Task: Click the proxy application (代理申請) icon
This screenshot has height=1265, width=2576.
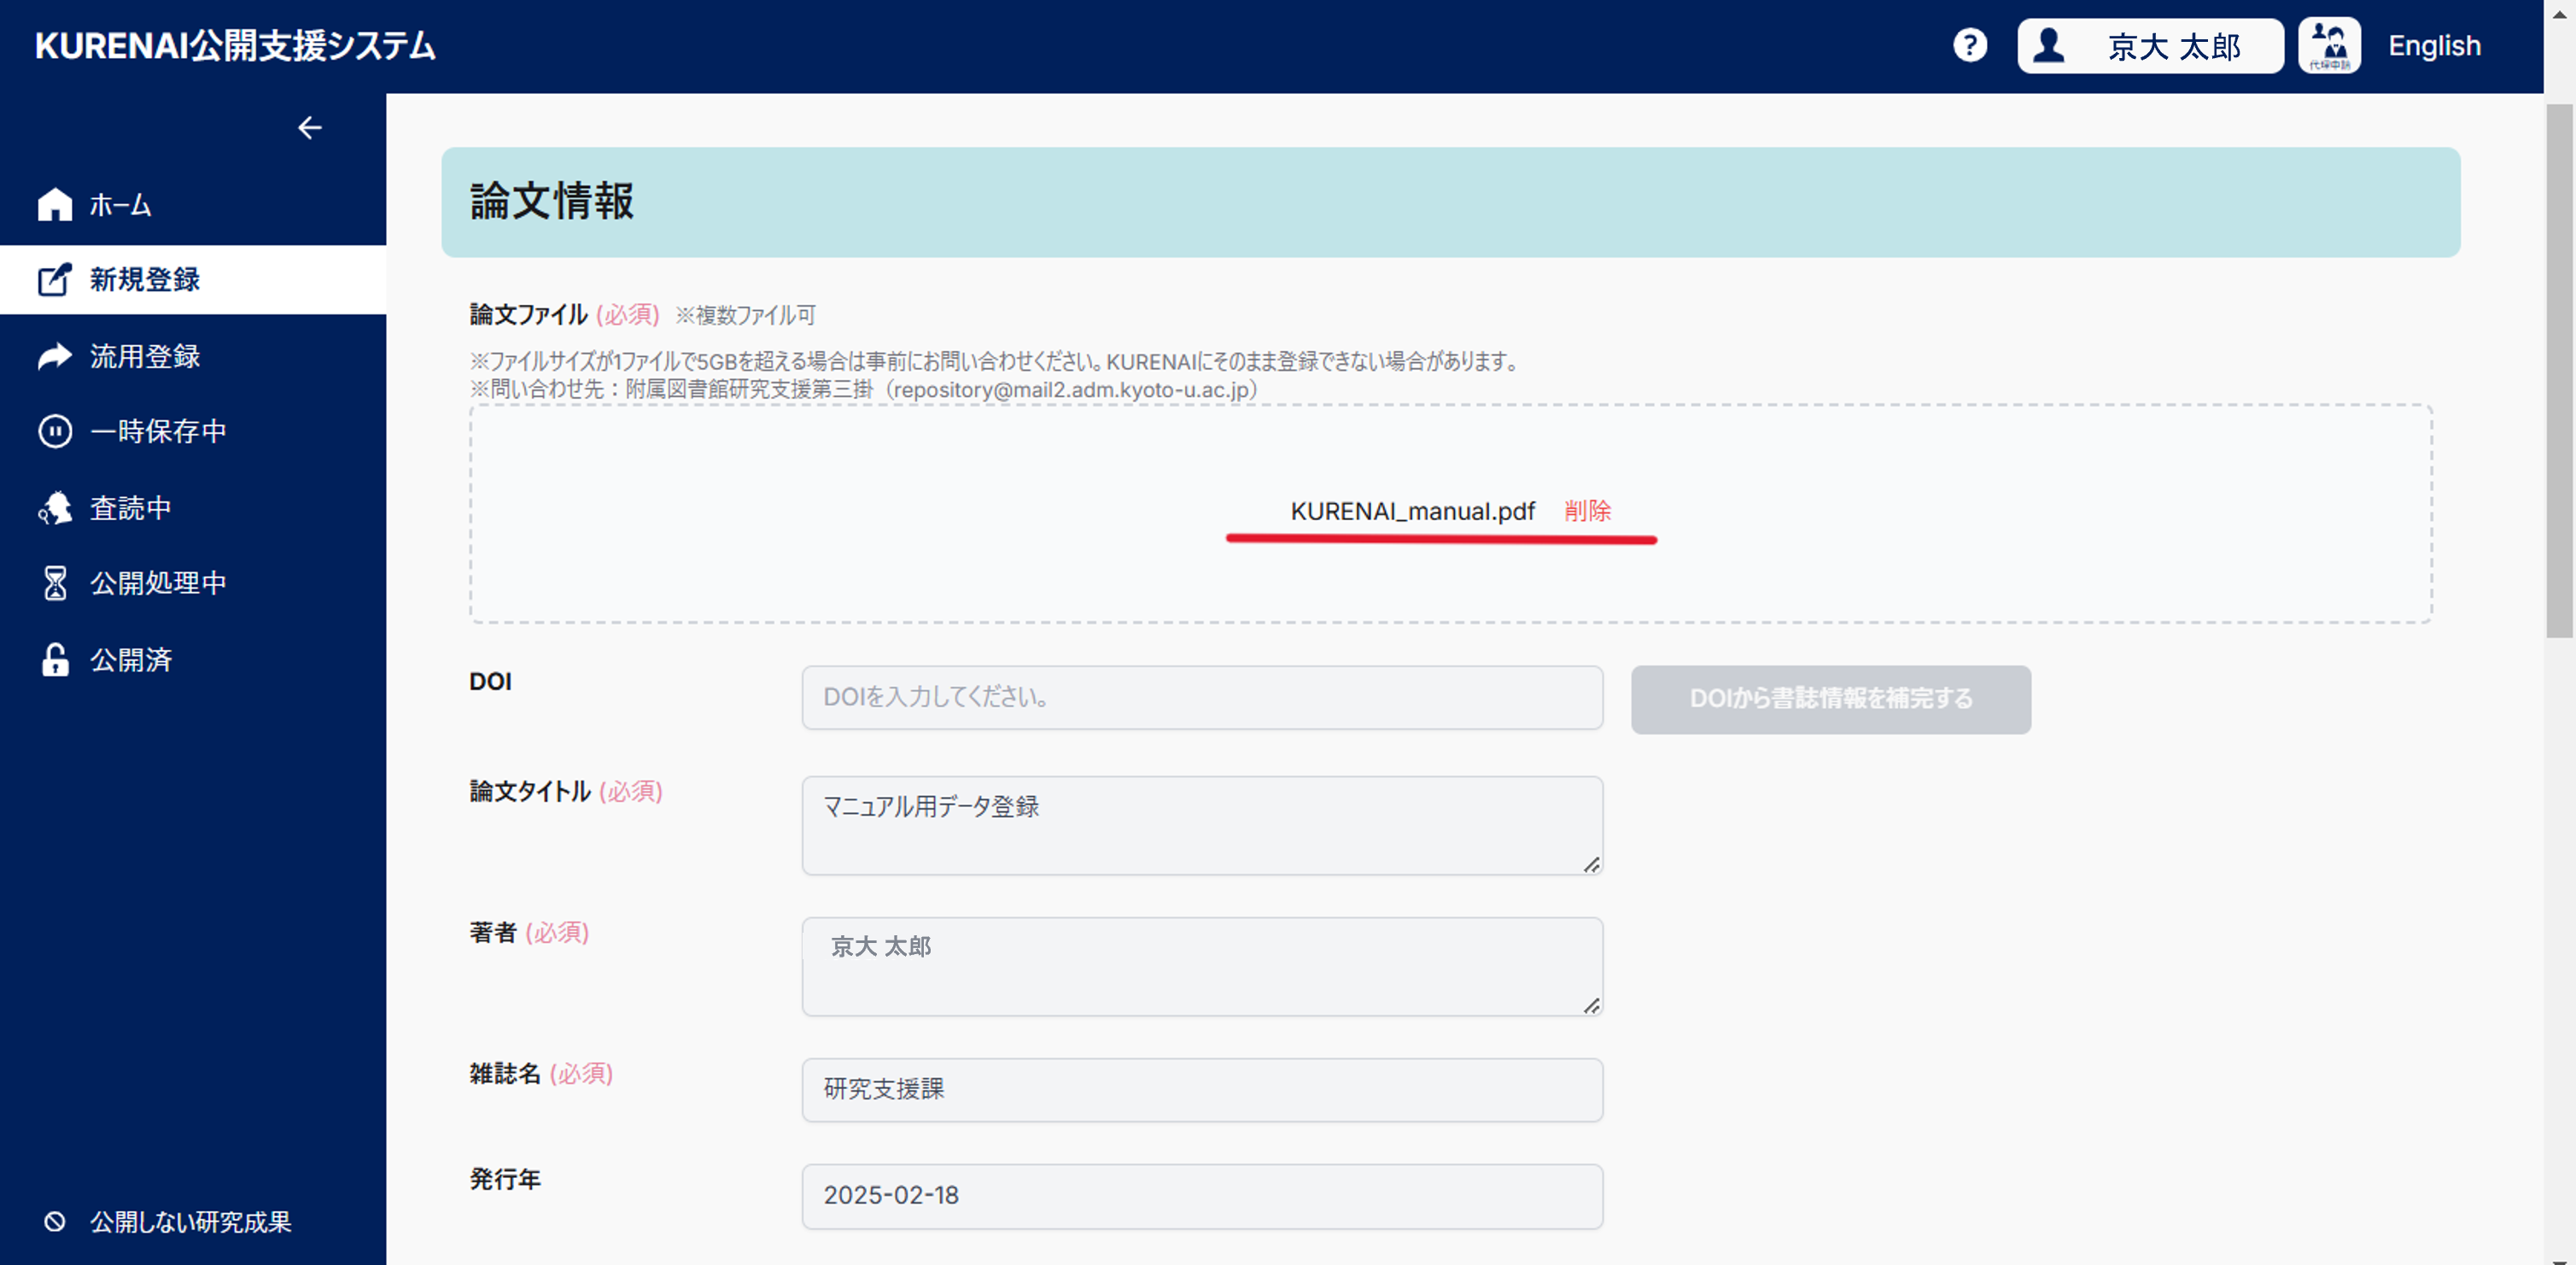Action: click(2329, 45)
